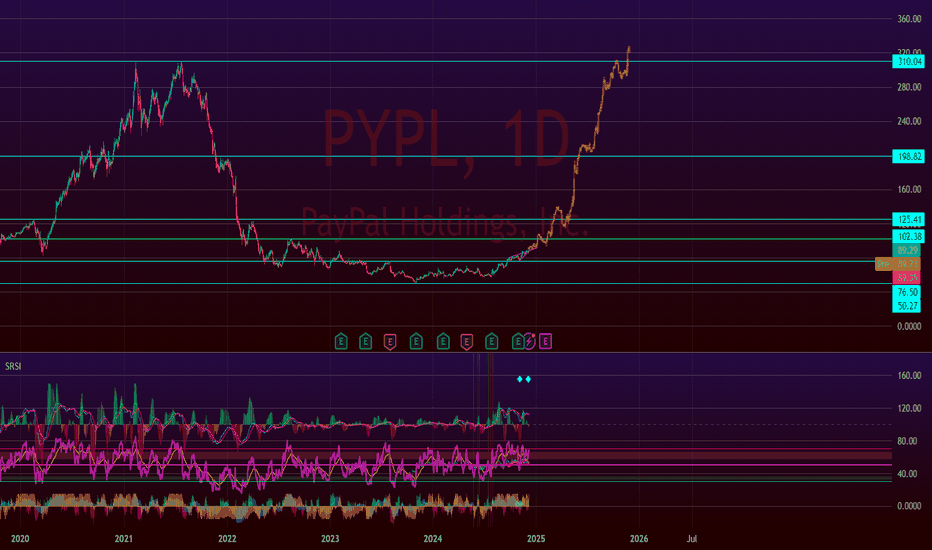Viewport: 932px width, 550px height.
Task: Click the 2023 label on time axis
Action: (330, 539)
